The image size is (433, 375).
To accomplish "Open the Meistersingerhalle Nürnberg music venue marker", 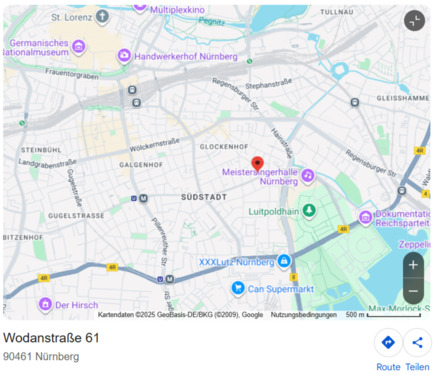I will 308,176.
